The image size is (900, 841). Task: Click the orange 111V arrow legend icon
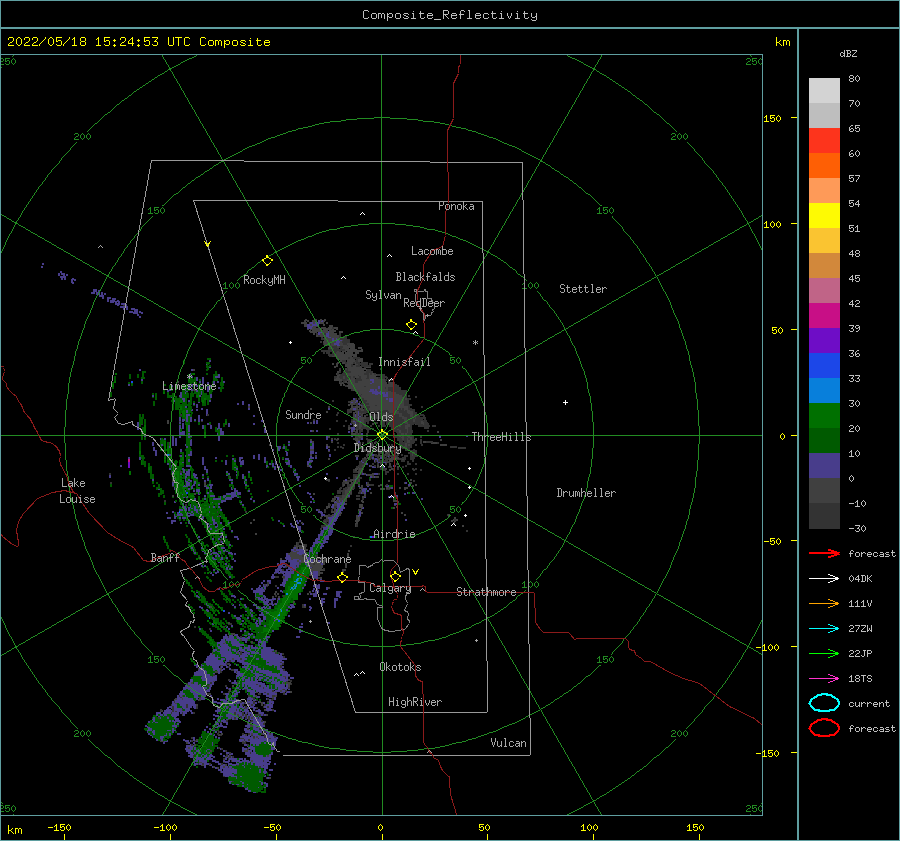tap(824, 604)
